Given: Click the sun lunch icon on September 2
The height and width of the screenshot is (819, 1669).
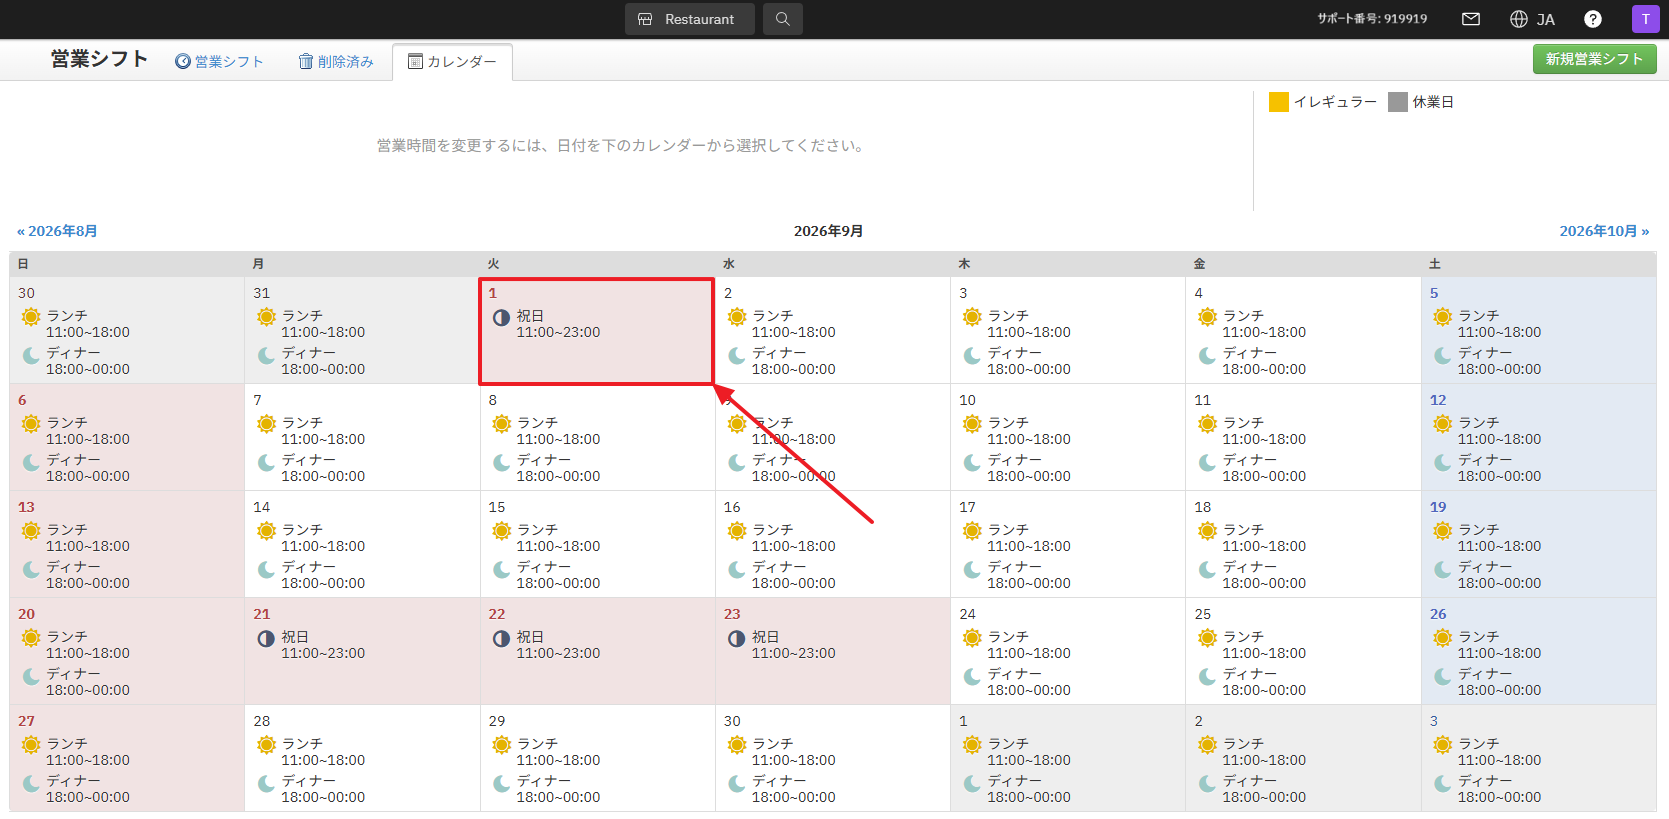Looking at the screenshot, I should tap(737, 317).
